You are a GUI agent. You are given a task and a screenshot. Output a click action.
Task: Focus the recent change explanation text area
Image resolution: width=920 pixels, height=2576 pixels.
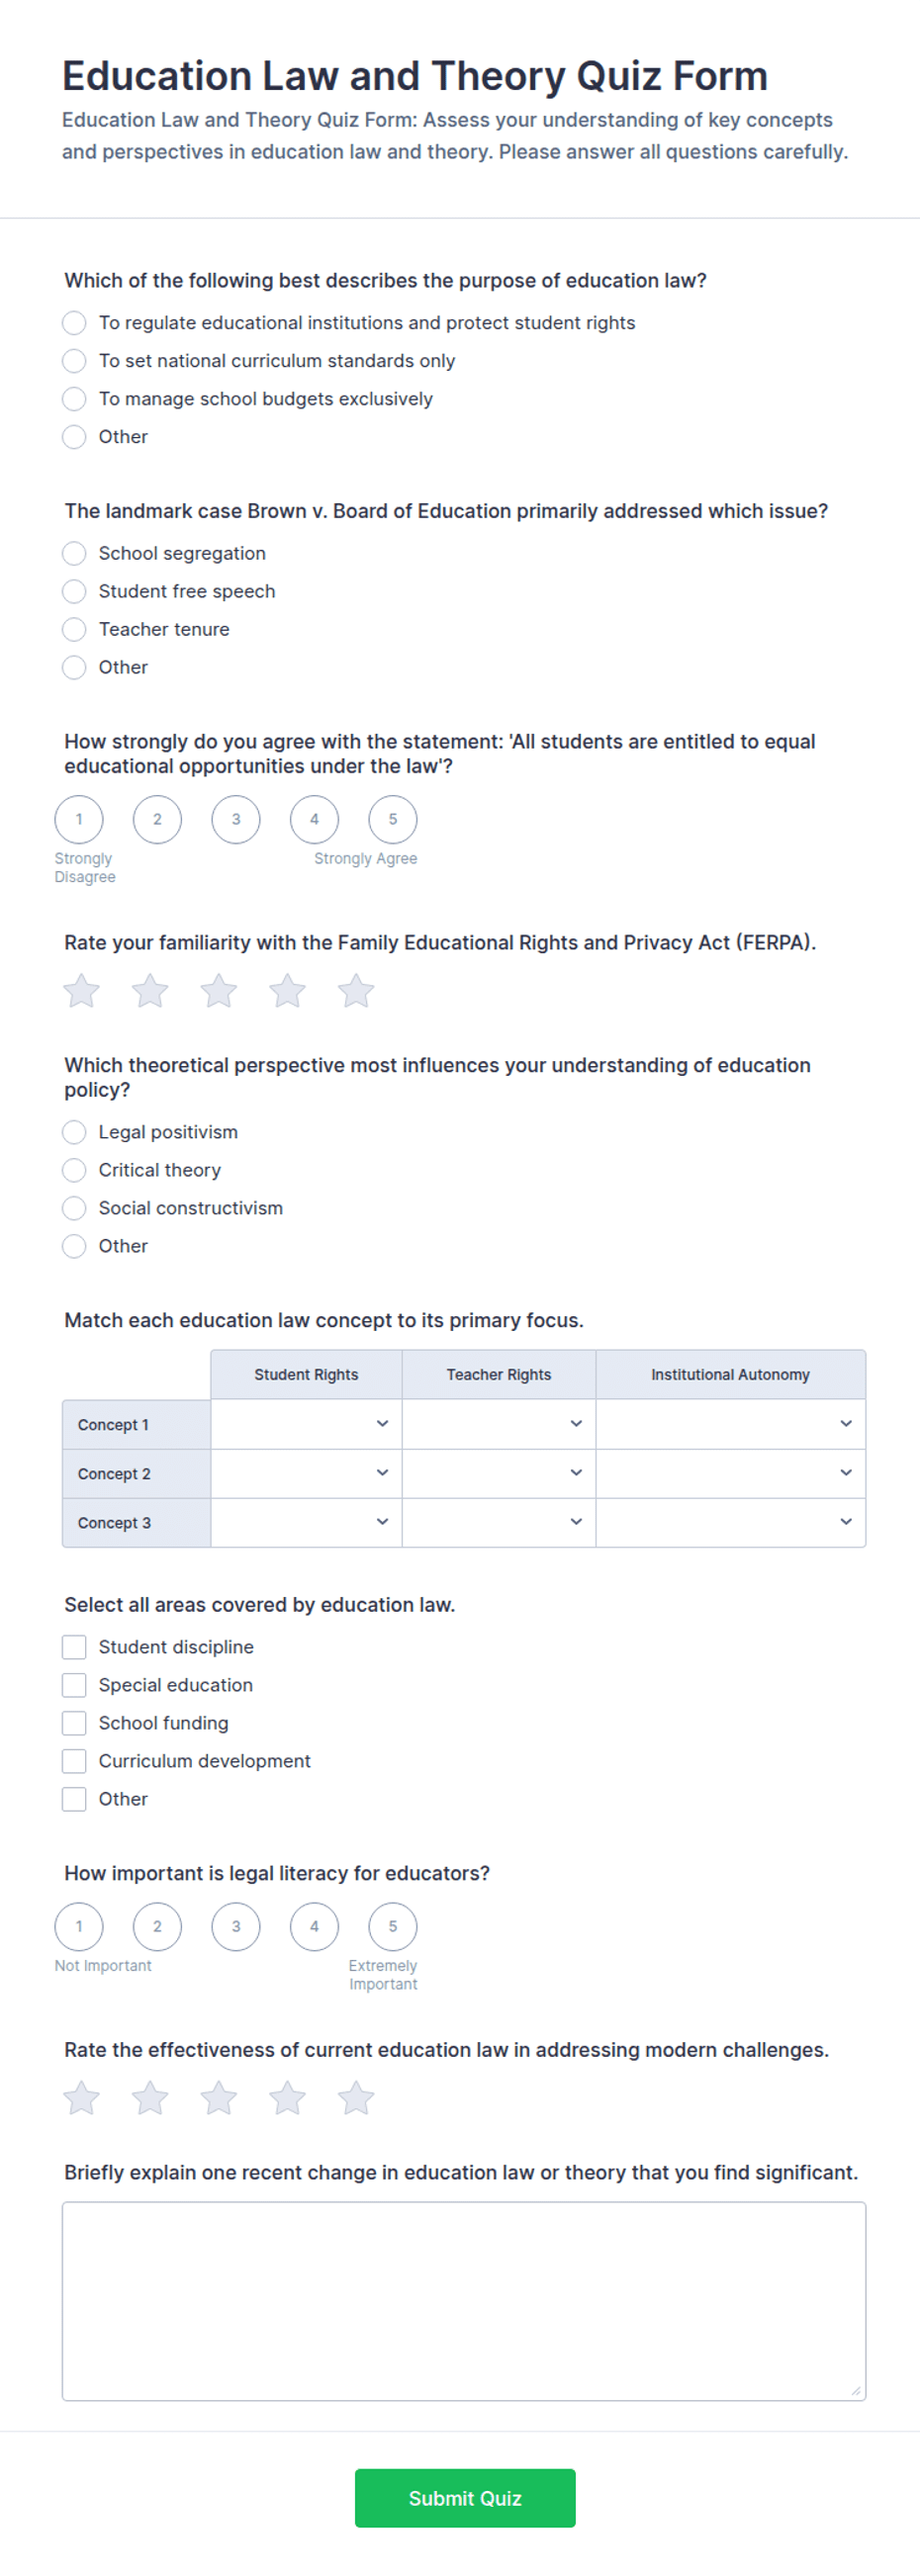coord(464,2301)
